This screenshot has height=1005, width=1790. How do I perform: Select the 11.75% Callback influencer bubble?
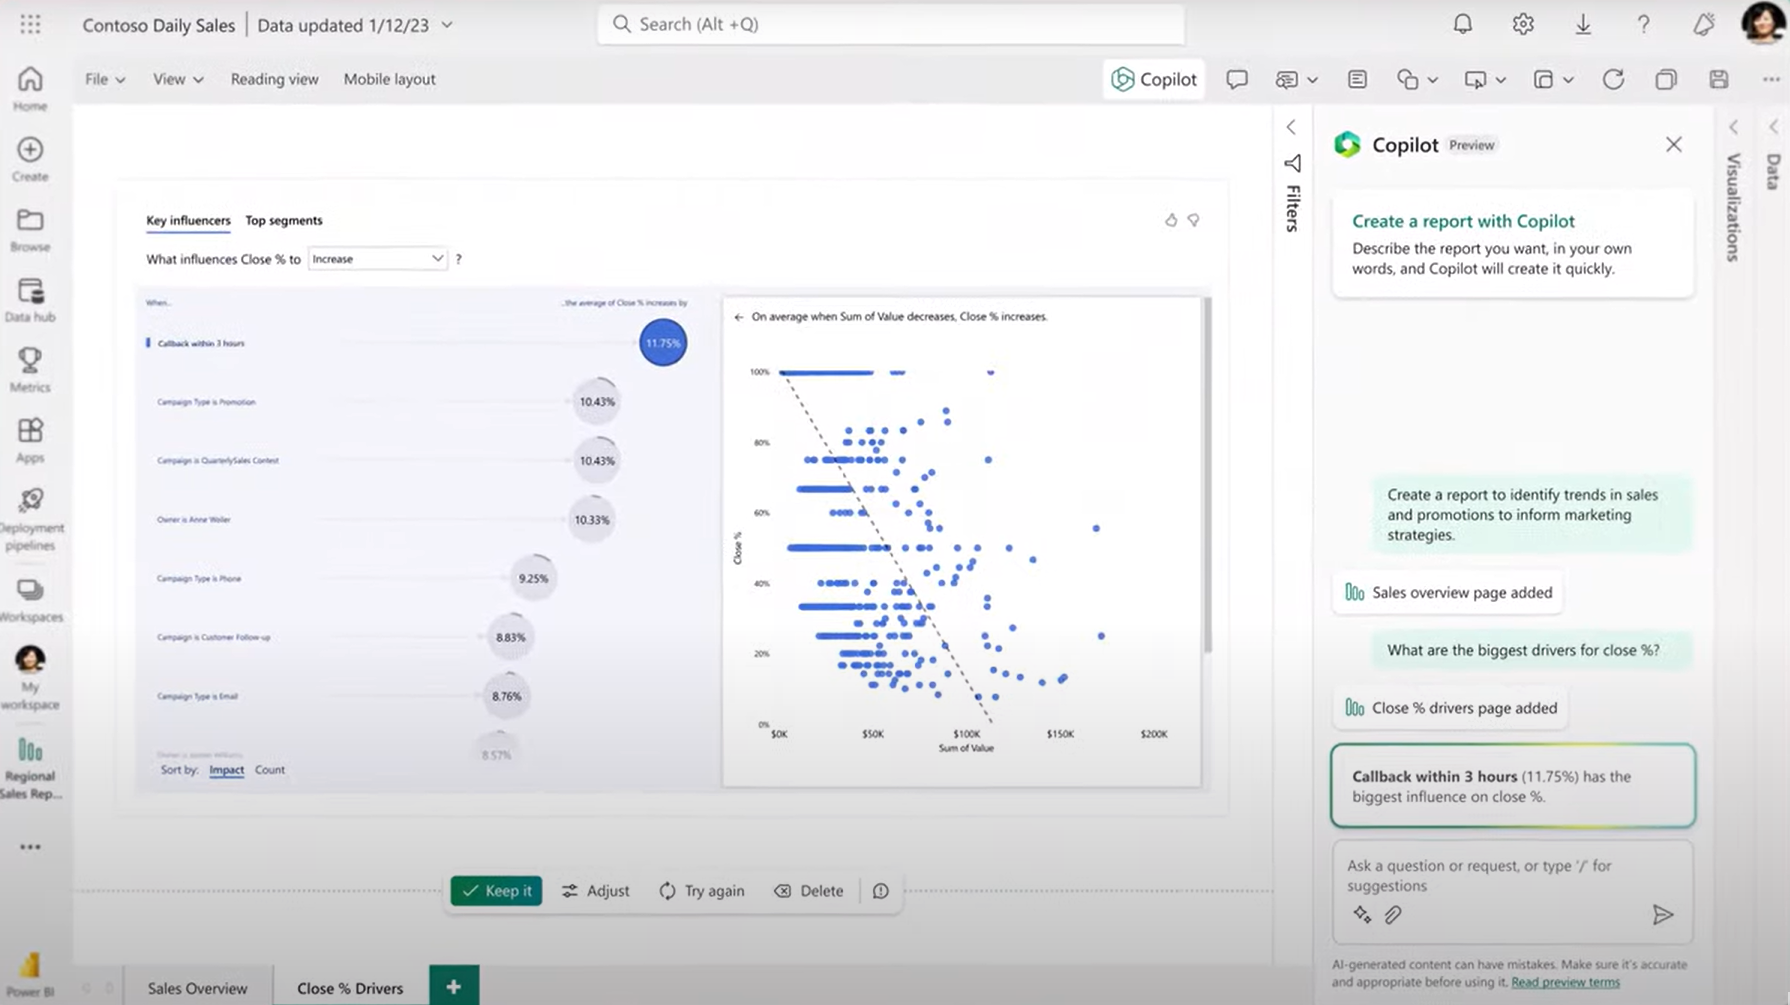(x=663, y=343)
